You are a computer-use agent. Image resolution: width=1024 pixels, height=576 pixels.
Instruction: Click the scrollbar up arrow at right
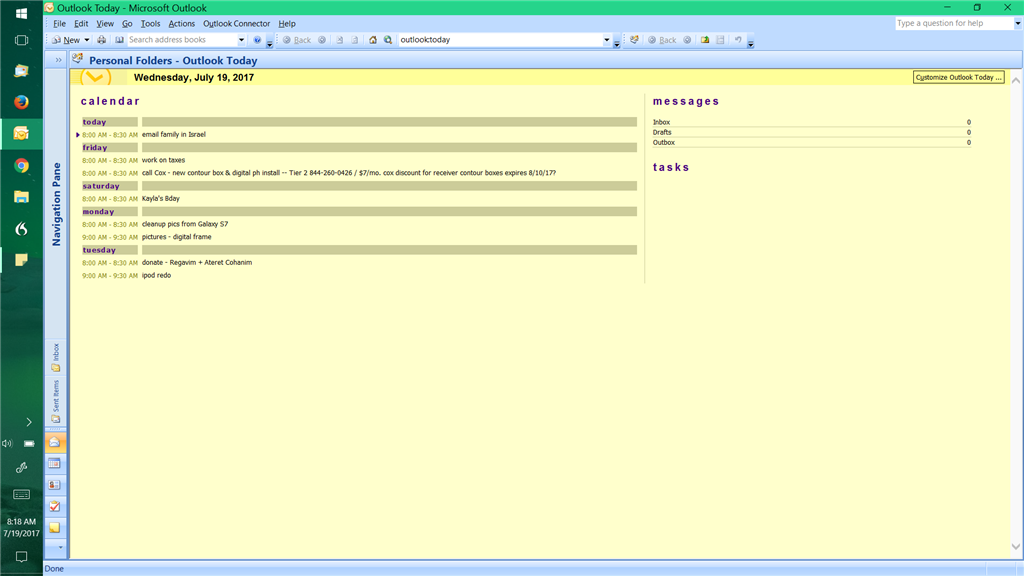pos(1016,80)
